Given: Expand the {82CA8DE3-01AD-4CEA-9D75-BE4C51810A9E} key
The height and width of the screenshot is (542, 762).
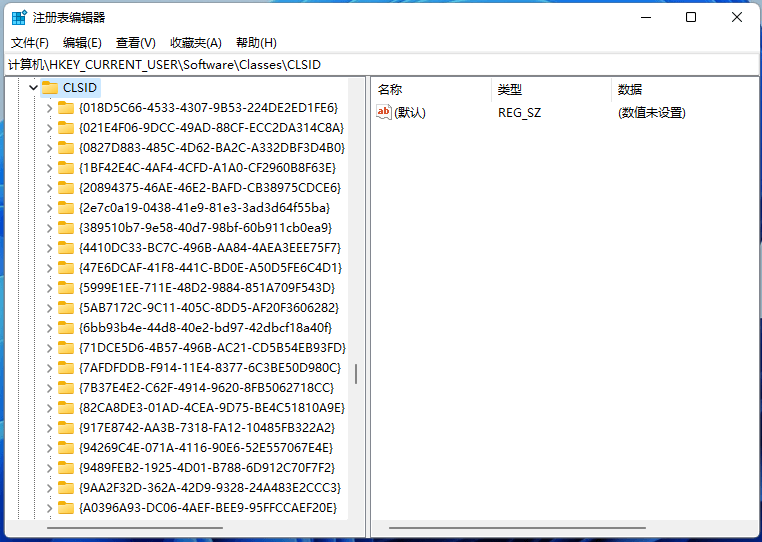Looking at the screenshot, I should [x=49, y=408].
